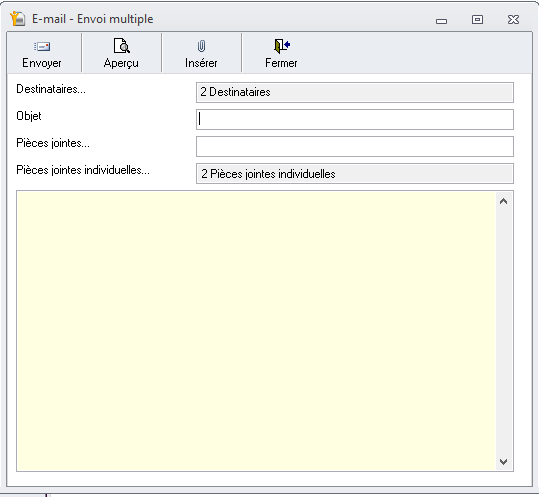Viewport: 539px width, 497px height.
Task: Open the Destinataires... recipient selector
Action: click(x=51, y=89)
